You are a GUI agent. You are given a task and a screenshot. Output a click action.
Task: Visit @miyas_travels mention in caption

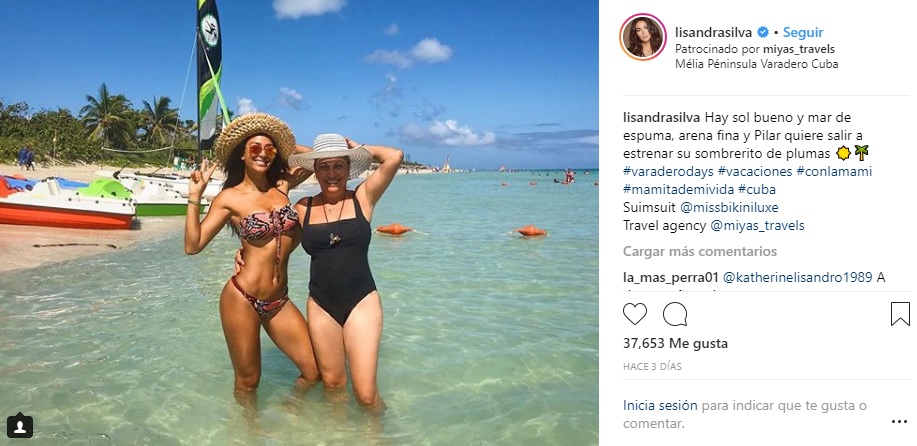(x=757, y=226)
